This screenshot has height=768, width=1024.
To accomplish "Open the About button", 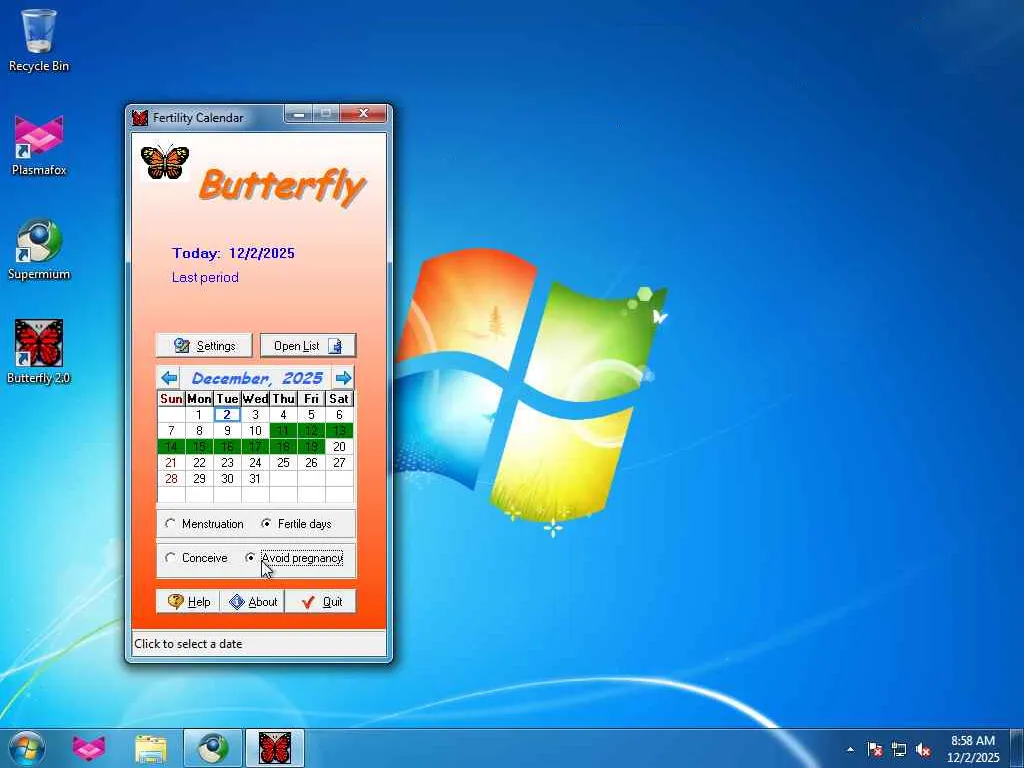I will coord(252,601).
